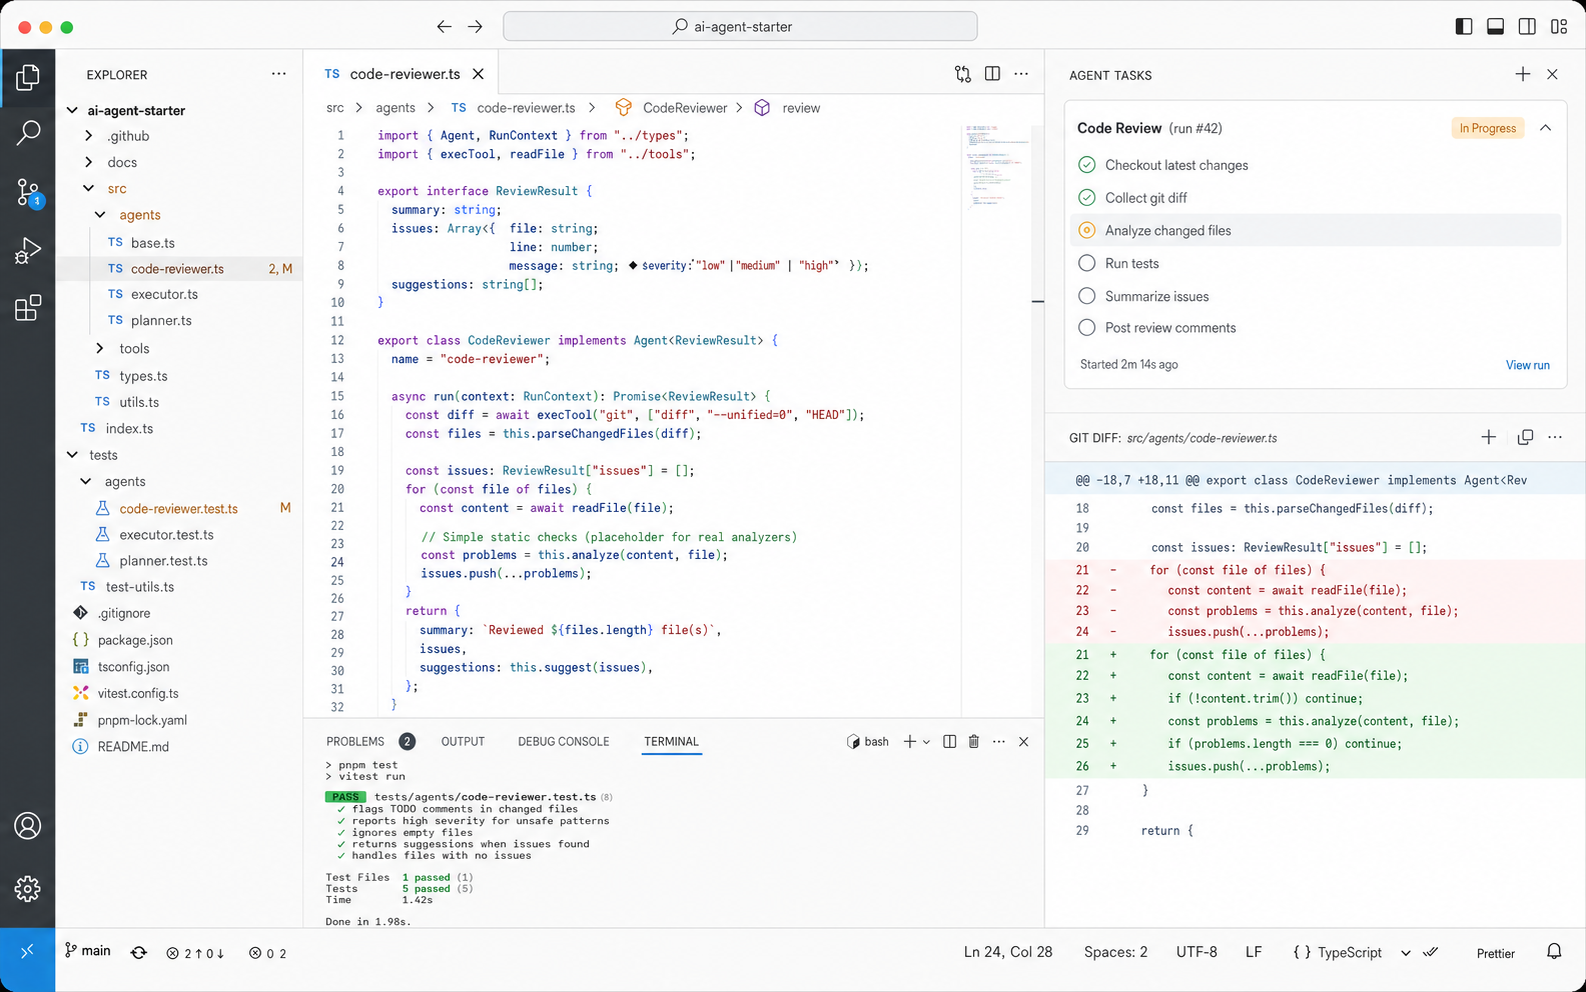Expand the .github folder
Image resolution: width=1586 pixels, height=992 pixels.
point(89,136)
